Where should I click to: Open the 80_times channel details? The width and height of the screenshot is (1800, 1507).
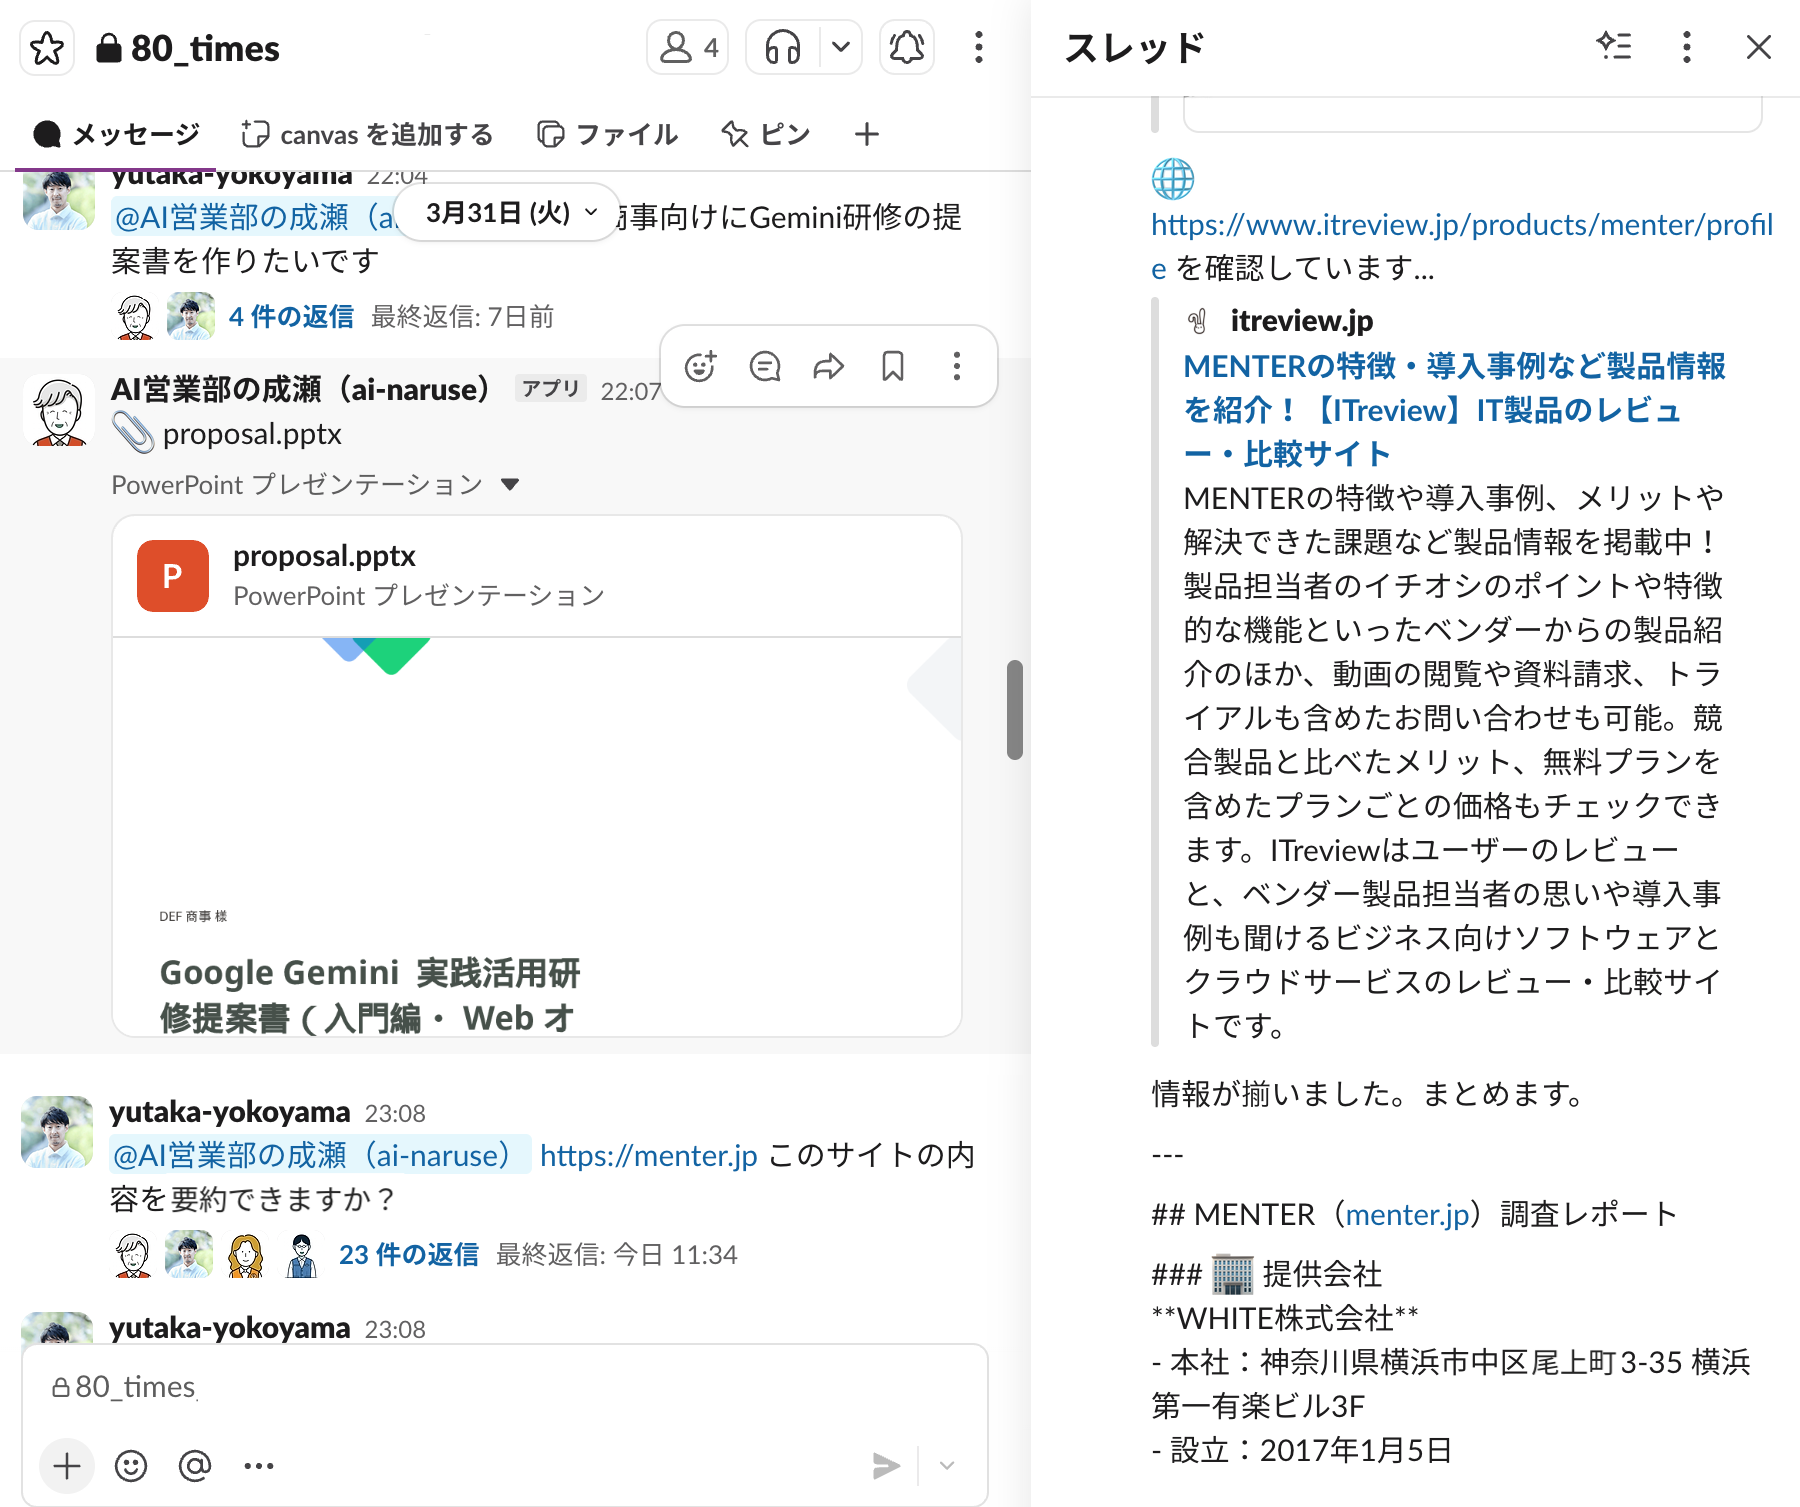point(188,48)
